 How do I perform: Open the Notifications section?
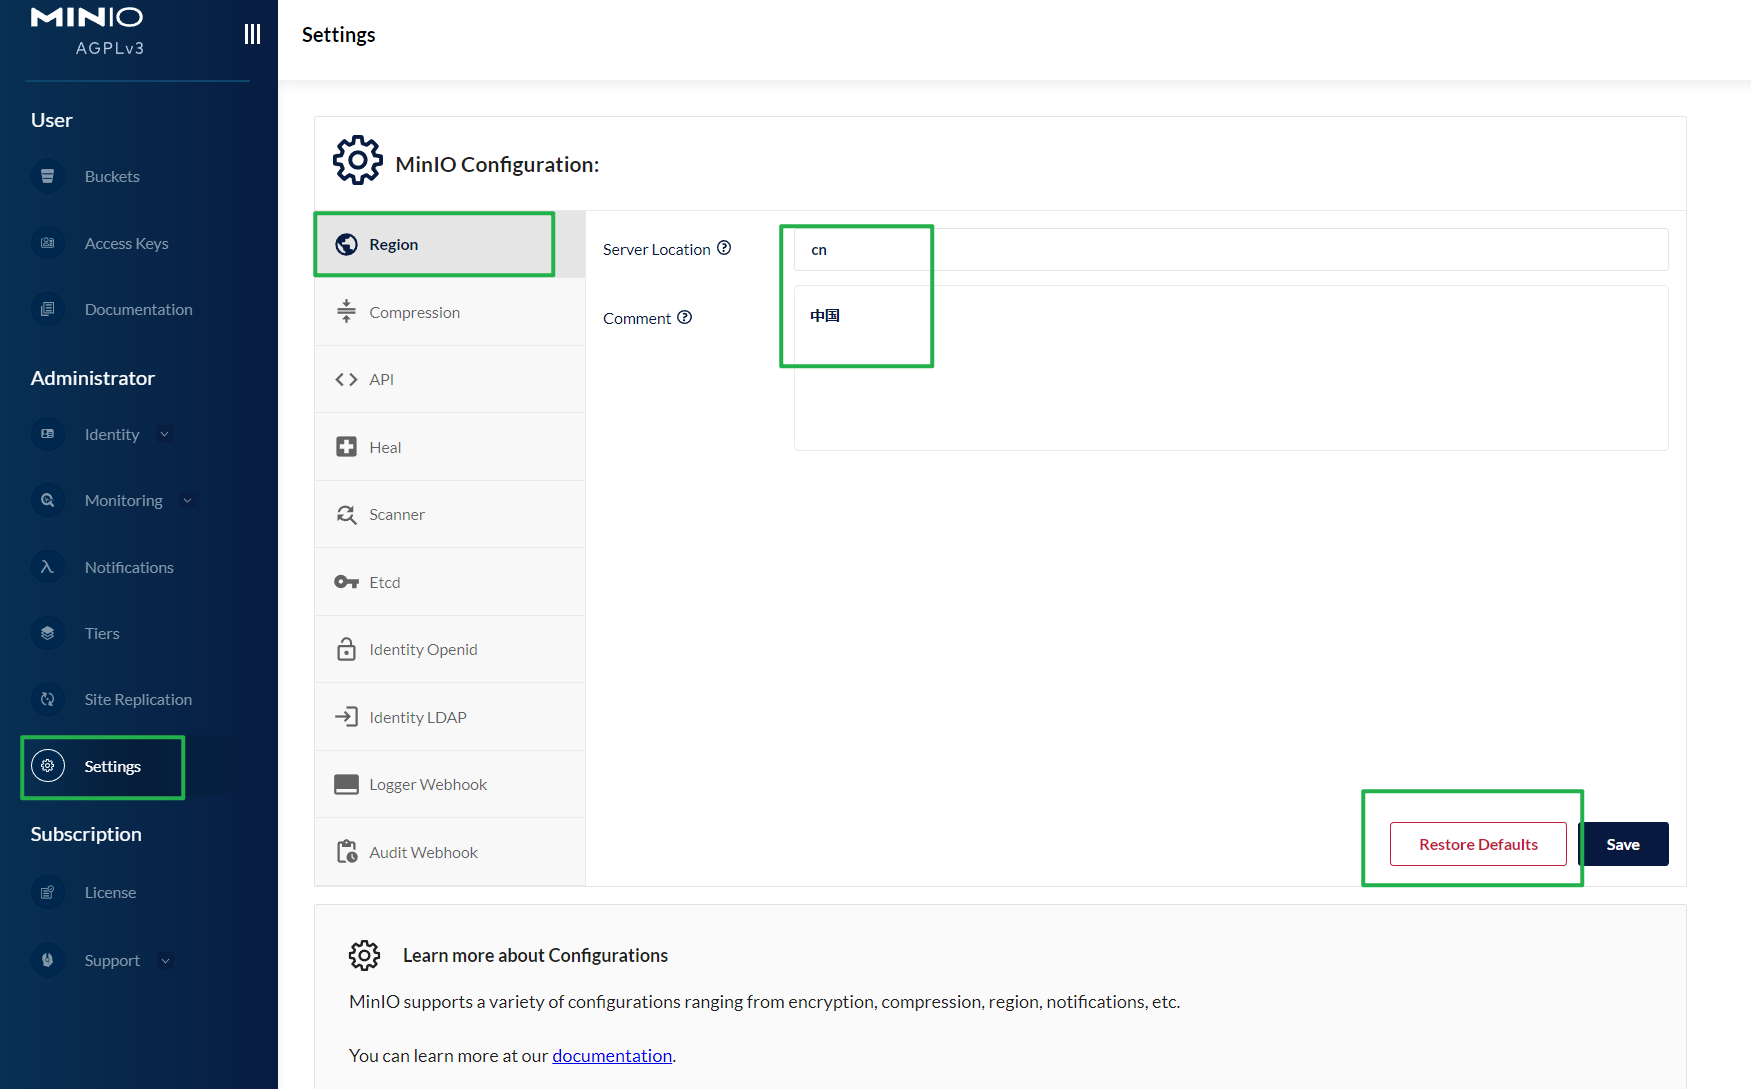(x=129, y=567)
